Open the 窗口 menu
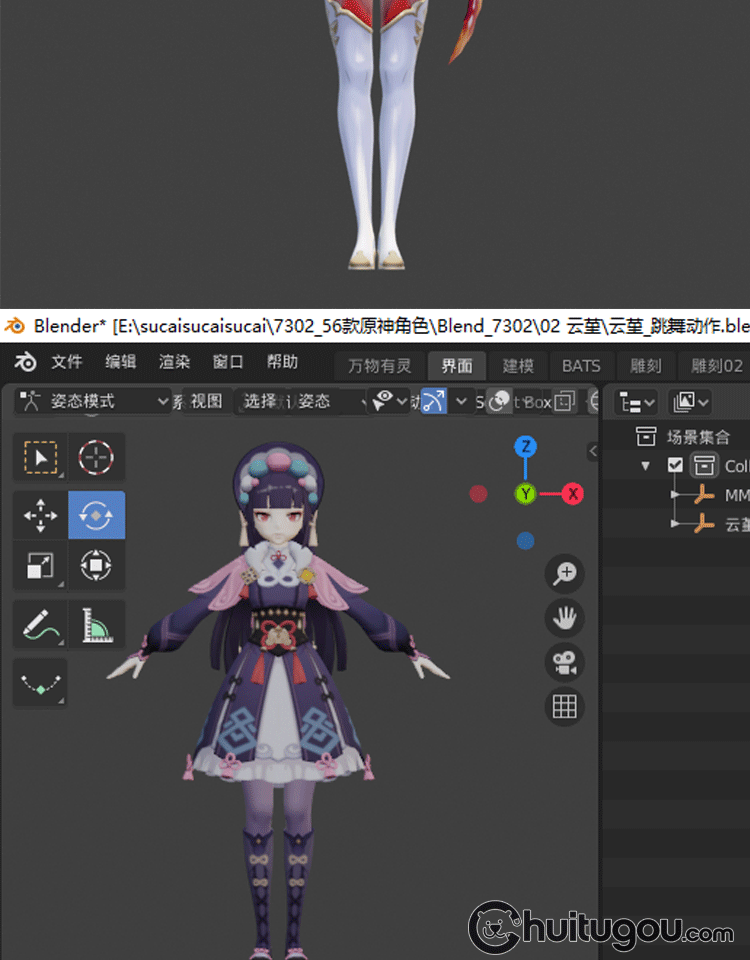Viewport: 750px width, 960px height. [x=228, y=362]
